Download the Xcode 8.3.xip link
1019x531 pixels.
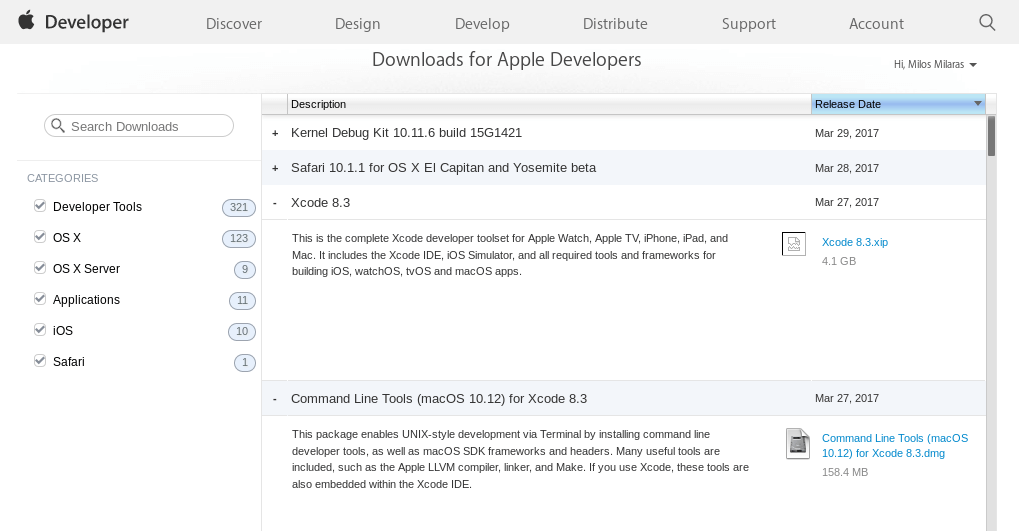pyautogui.click(x=855, y=242)
